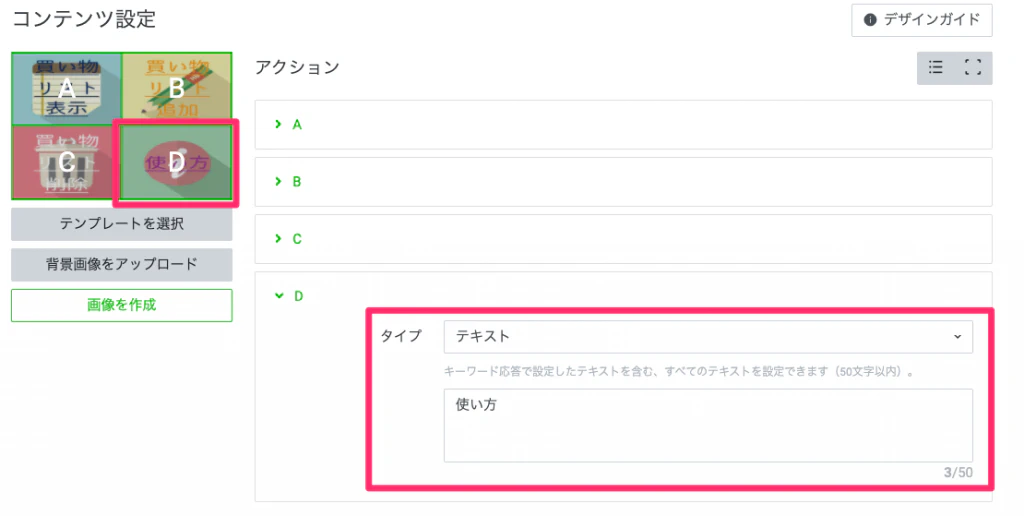Select area B on rich menu image

pos(177,89)
